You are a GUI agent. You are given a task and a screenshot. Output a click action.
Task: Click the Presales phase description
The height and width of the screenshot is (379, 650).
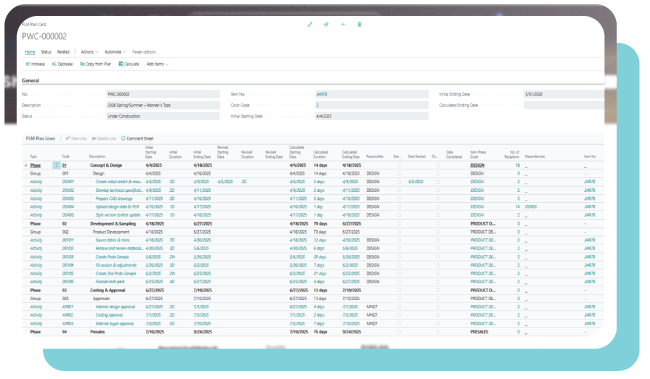[97, 332]
